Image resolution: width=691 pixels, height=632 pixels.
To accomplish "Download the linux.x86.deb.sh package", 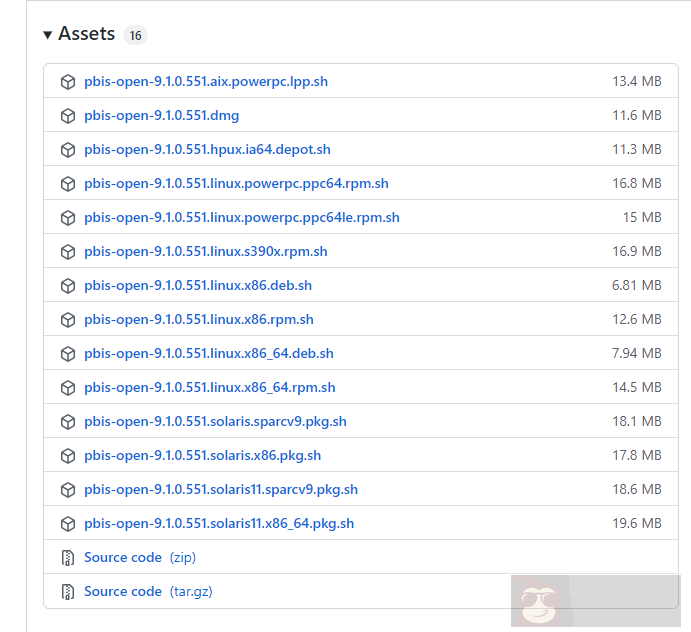I will (x=198, y=285).
